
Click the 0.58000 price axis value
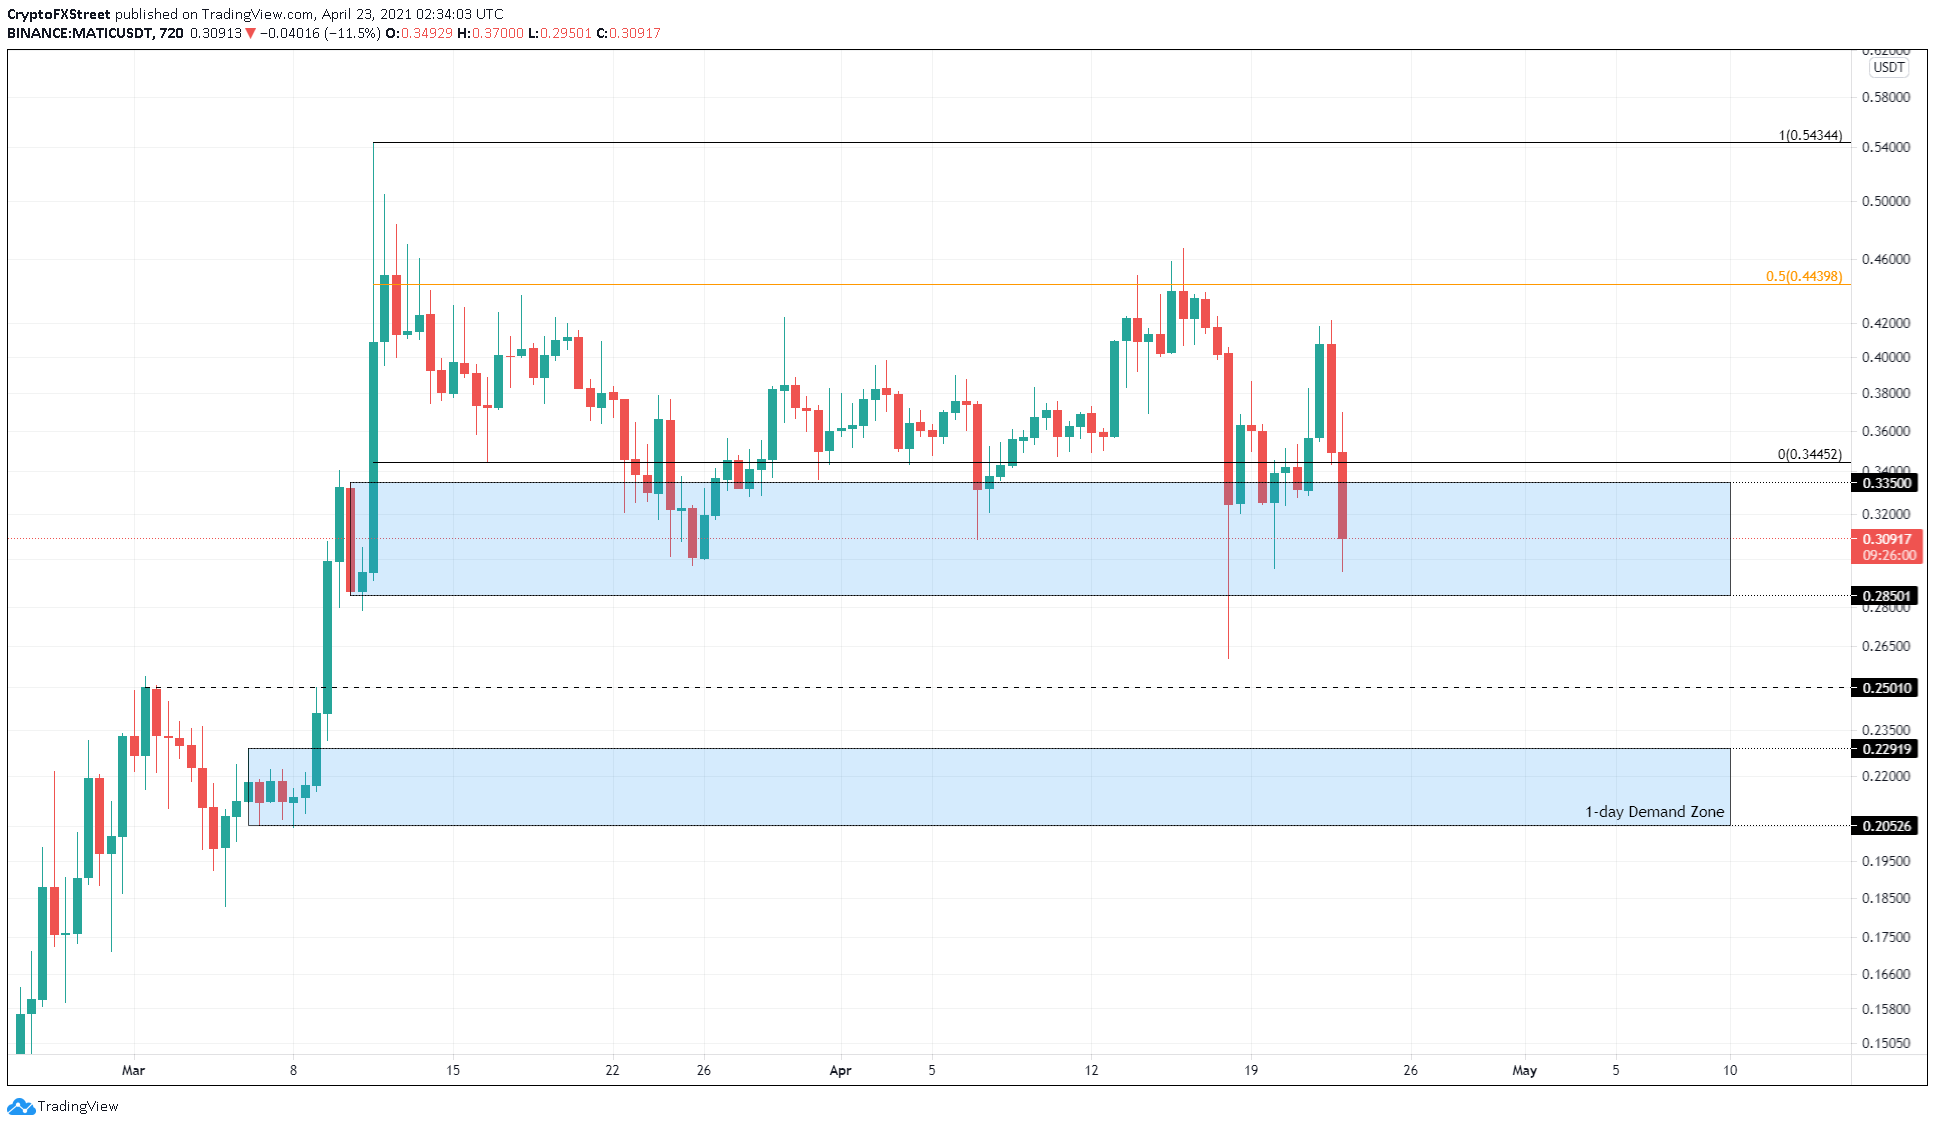[1885, 97]
